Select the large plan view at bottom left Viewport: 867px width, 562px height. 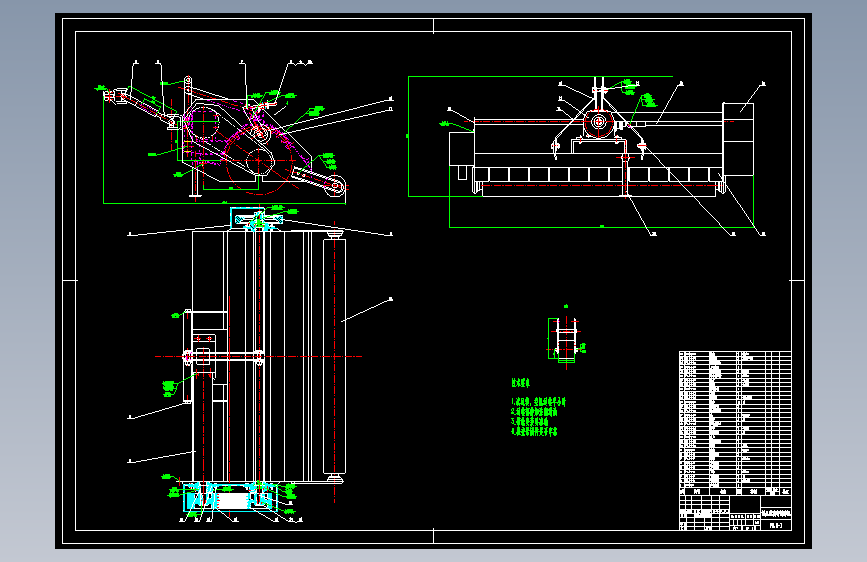pos(260,365)
